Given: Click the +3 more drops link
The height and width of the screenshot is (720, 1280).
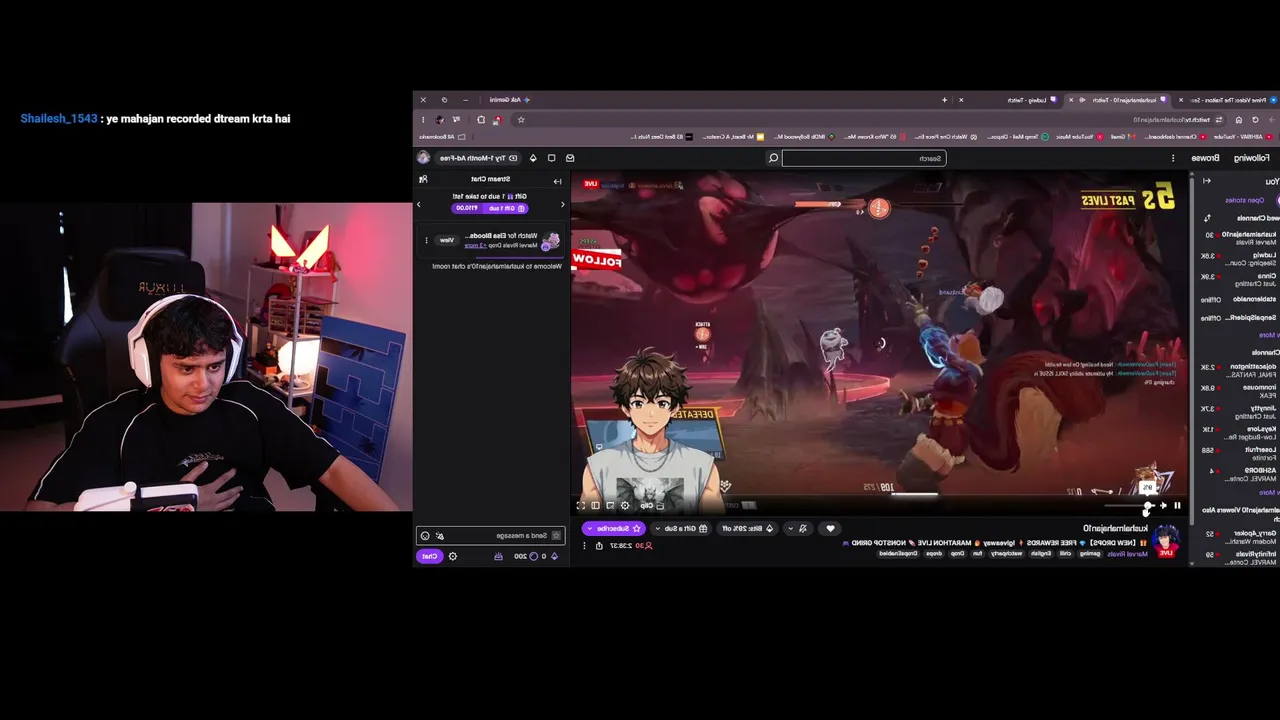Looking at the screenshot, I should (x=475, y=245).
